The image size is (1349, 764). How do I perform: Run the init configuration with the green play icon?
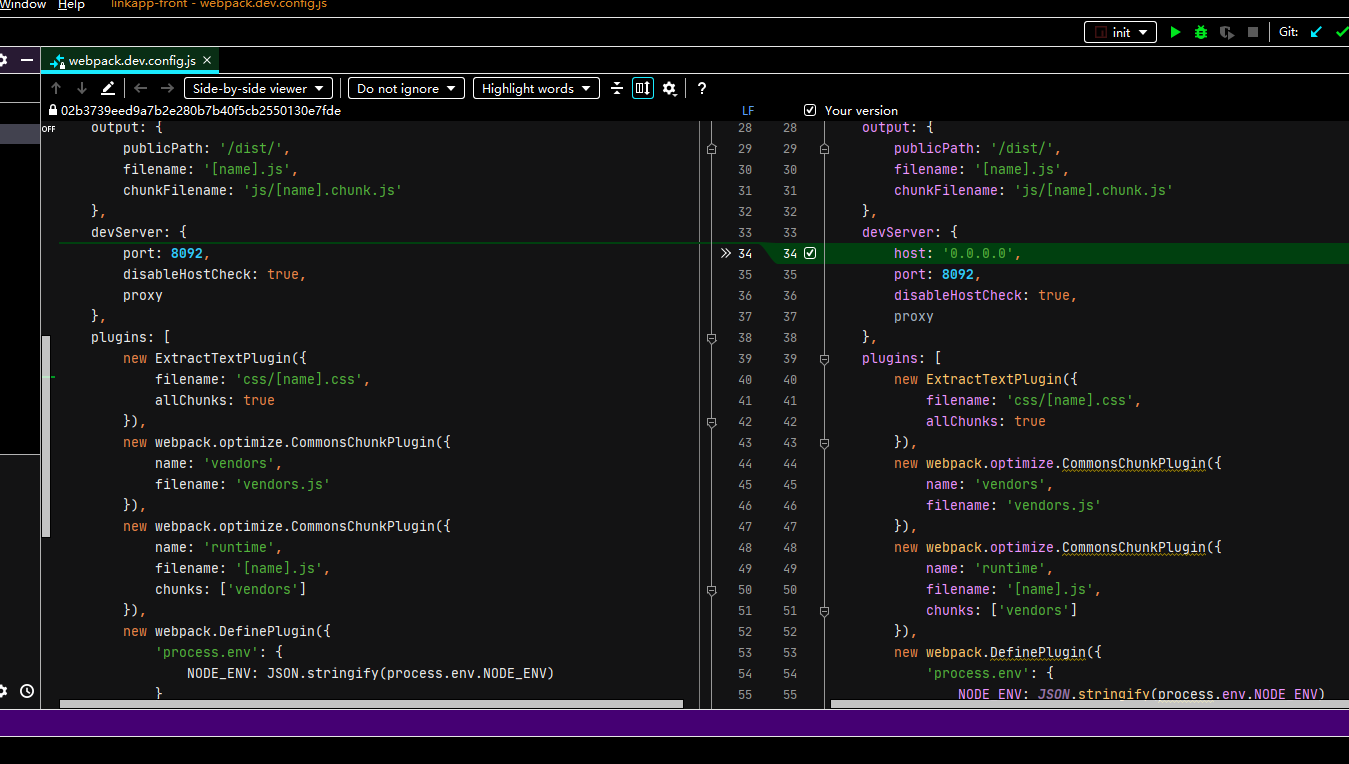(1175, 32)
